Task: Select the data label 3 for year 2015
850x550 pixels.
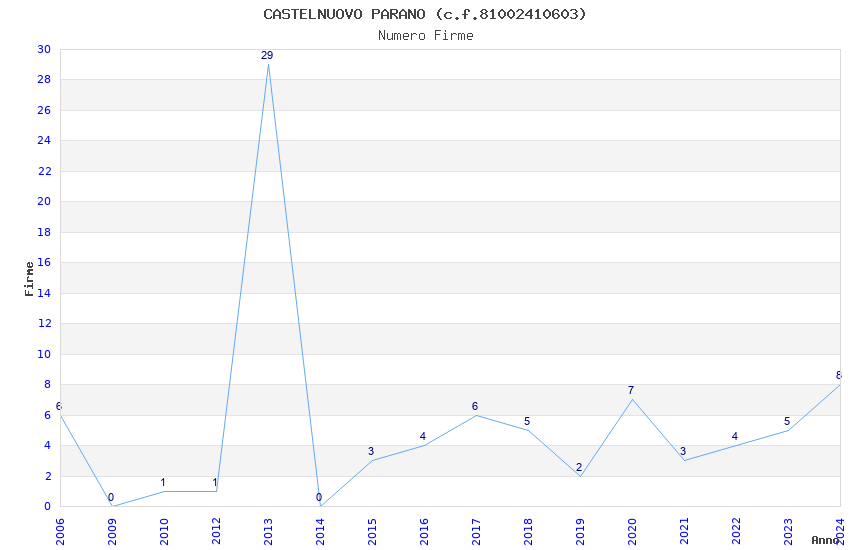Action: (x=371, y=451)
